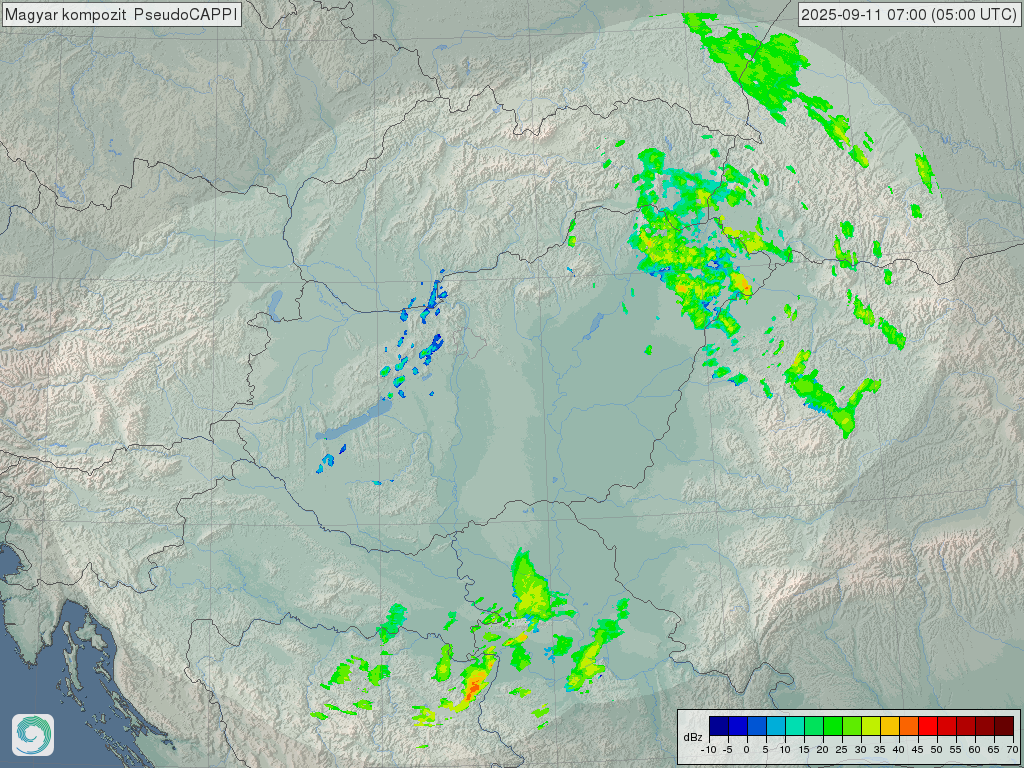The image size is (1024, 768).
Task: Click the '15' legend scale value
Action: click(804, 750)
